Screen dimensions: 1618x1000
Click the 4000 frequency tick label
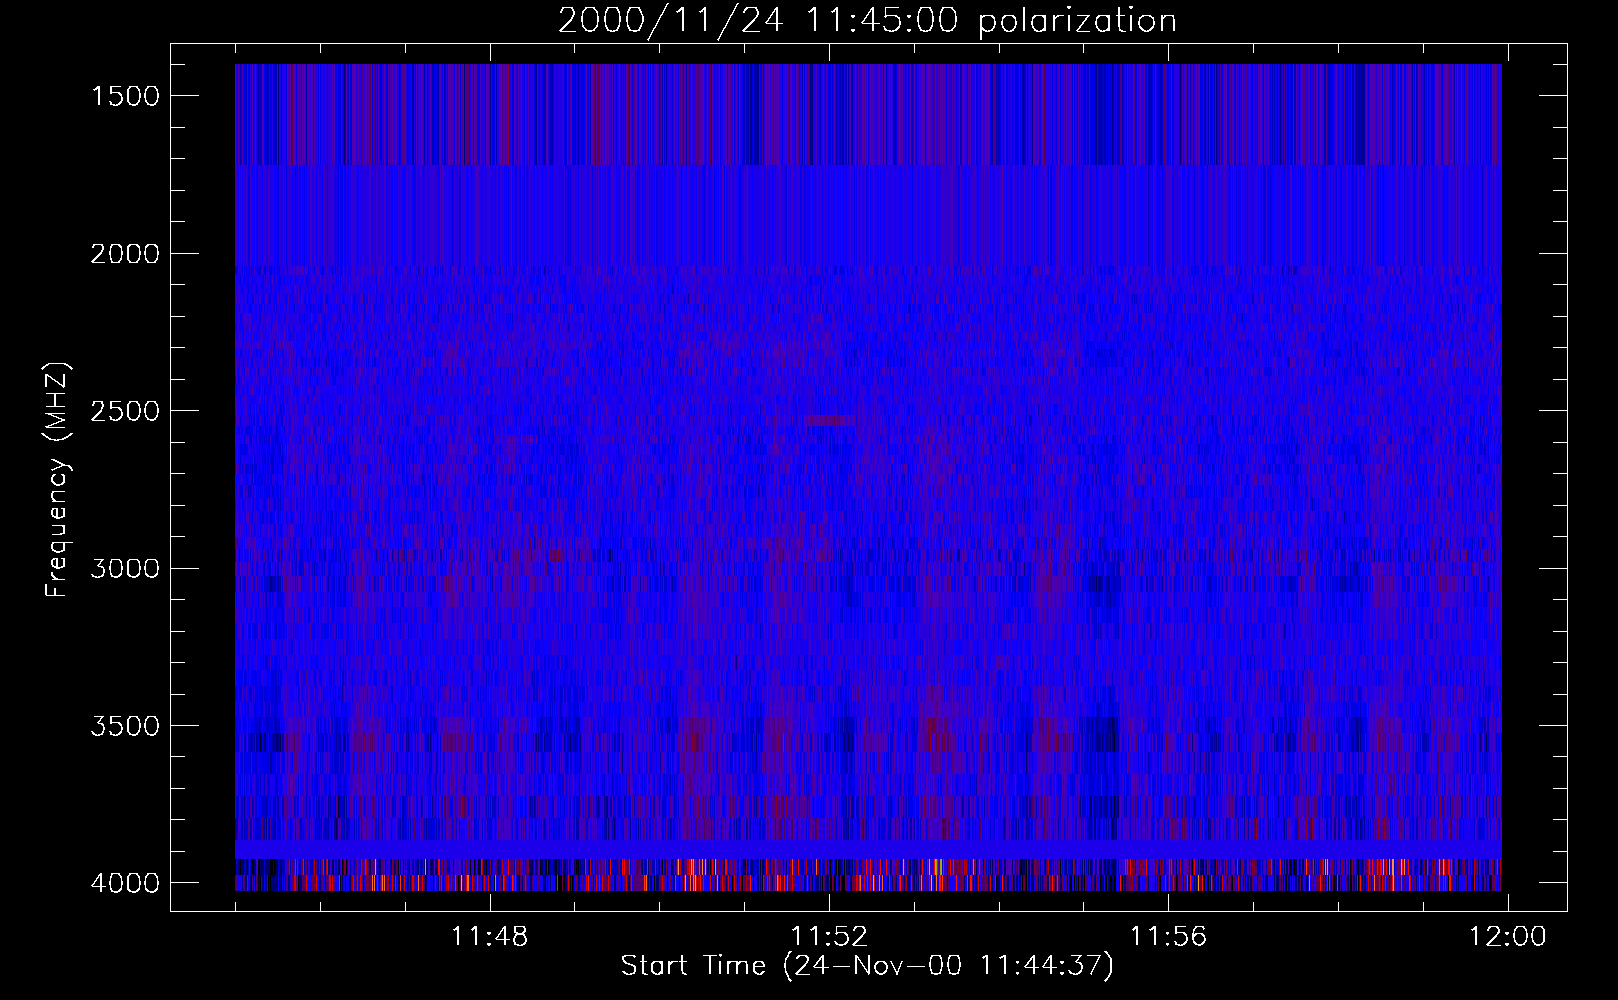pos(125,883)
